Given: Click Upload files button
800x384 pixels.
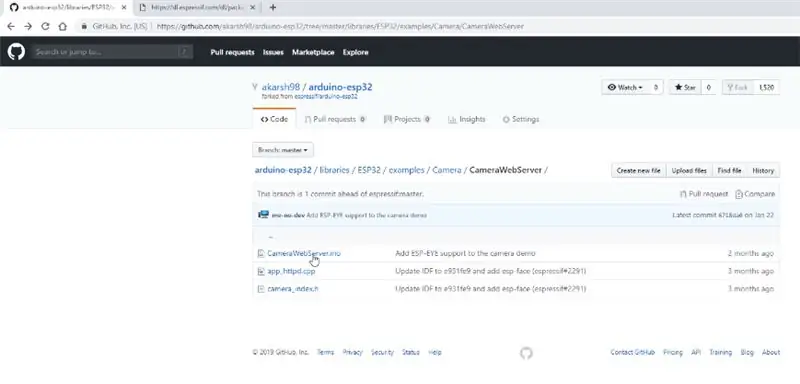Looking at the screenshot, I should (x=689, y=171).
